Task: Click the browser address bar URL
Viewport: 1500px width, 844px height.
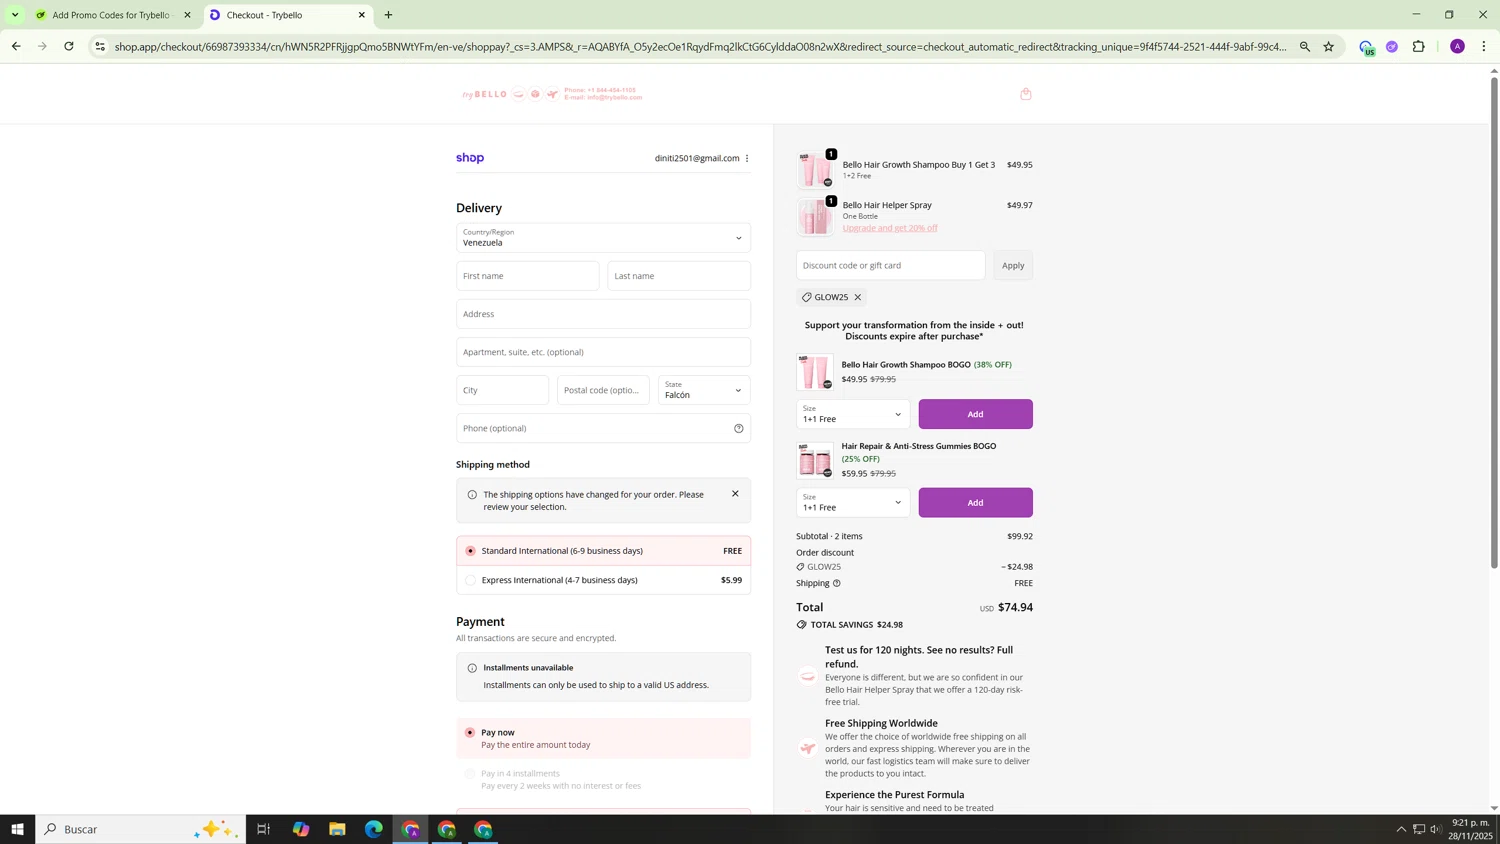Action: tap(700, 46)
